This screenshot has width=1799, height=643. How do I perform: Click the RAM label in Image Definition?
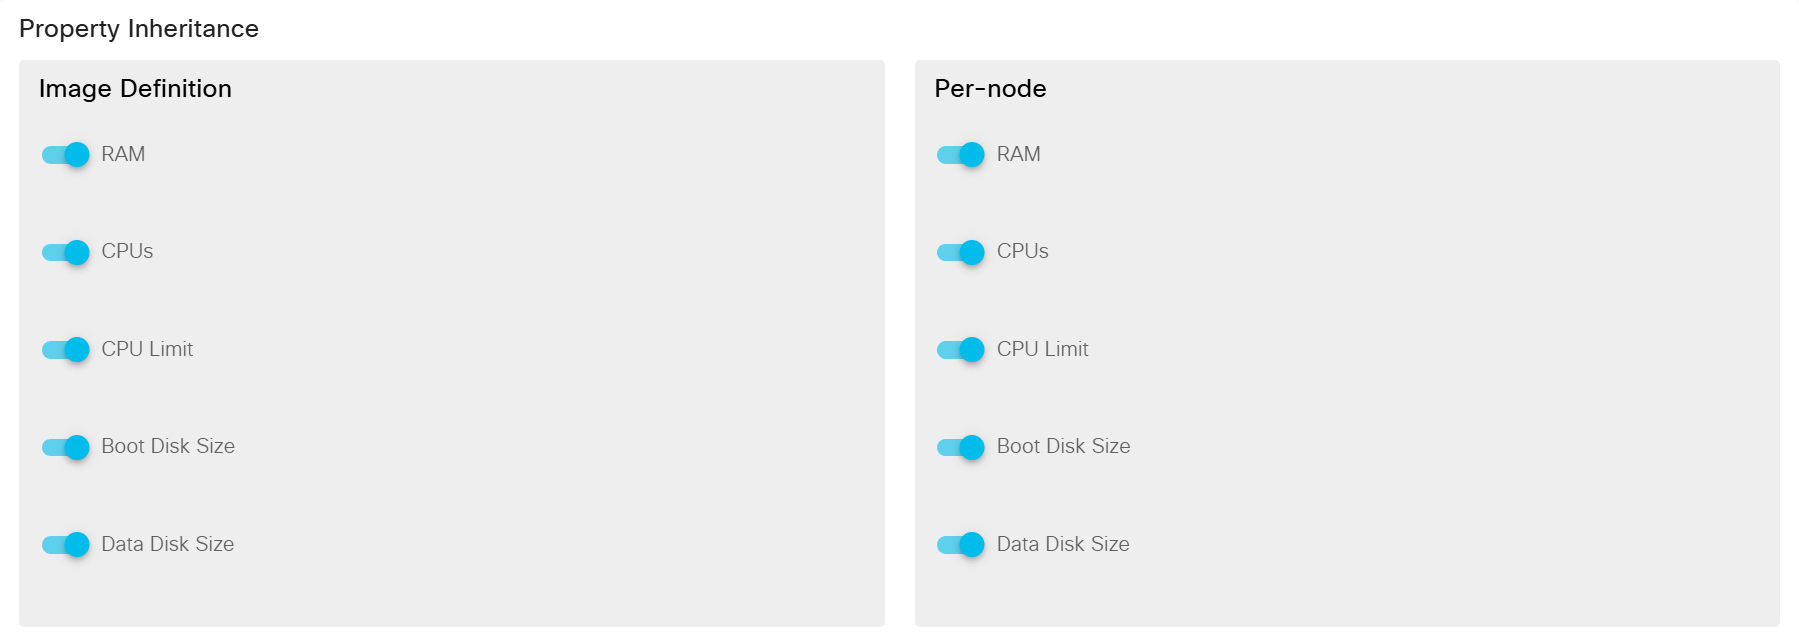[123, 154]
